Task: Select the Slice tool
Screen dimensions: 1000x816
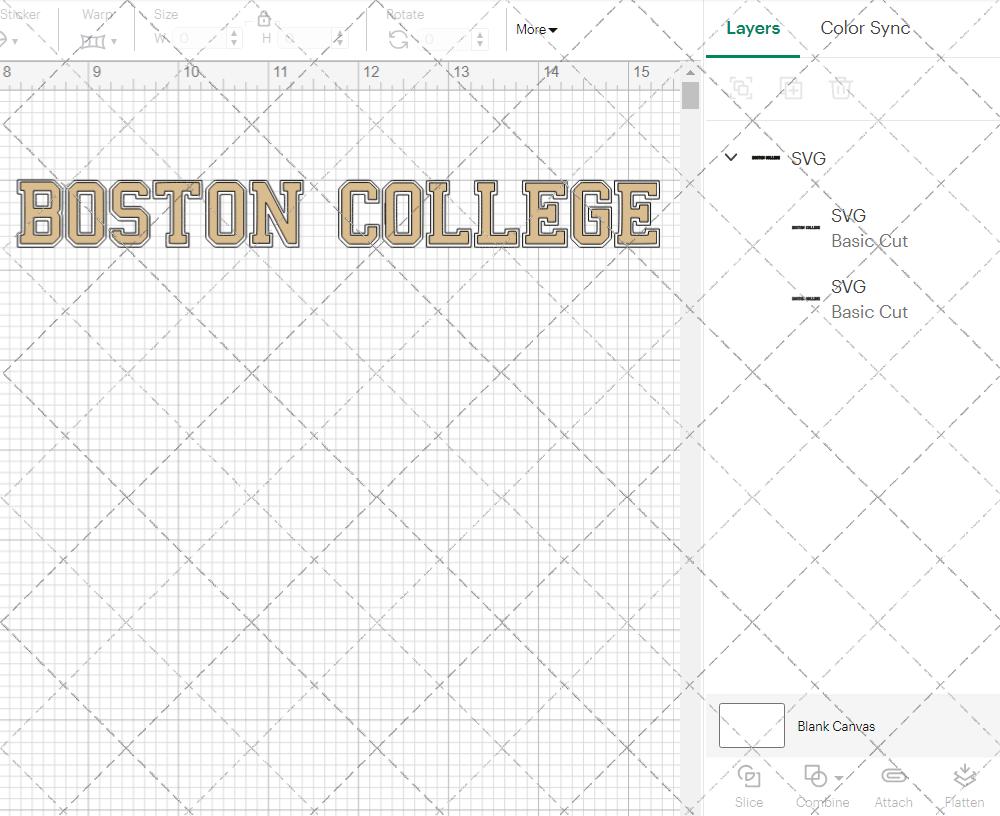Action: click(x=749, y=785)
